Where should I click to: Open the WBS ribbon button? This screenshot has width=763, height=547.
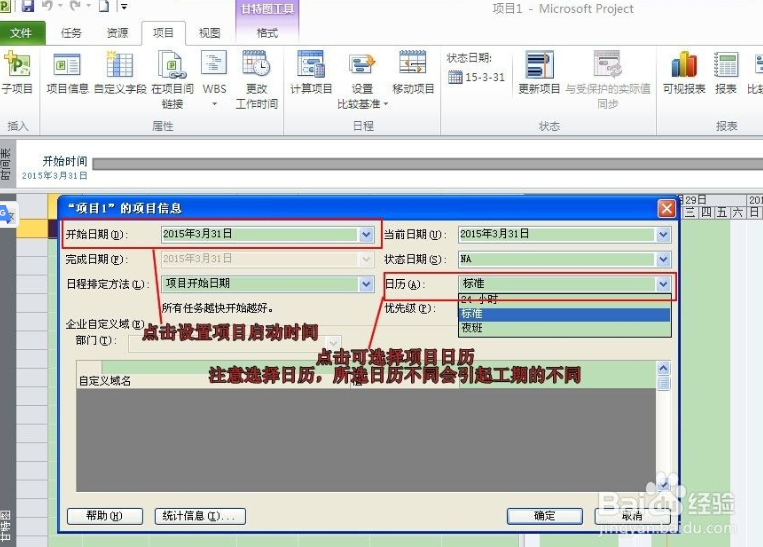tap(214, 67)
